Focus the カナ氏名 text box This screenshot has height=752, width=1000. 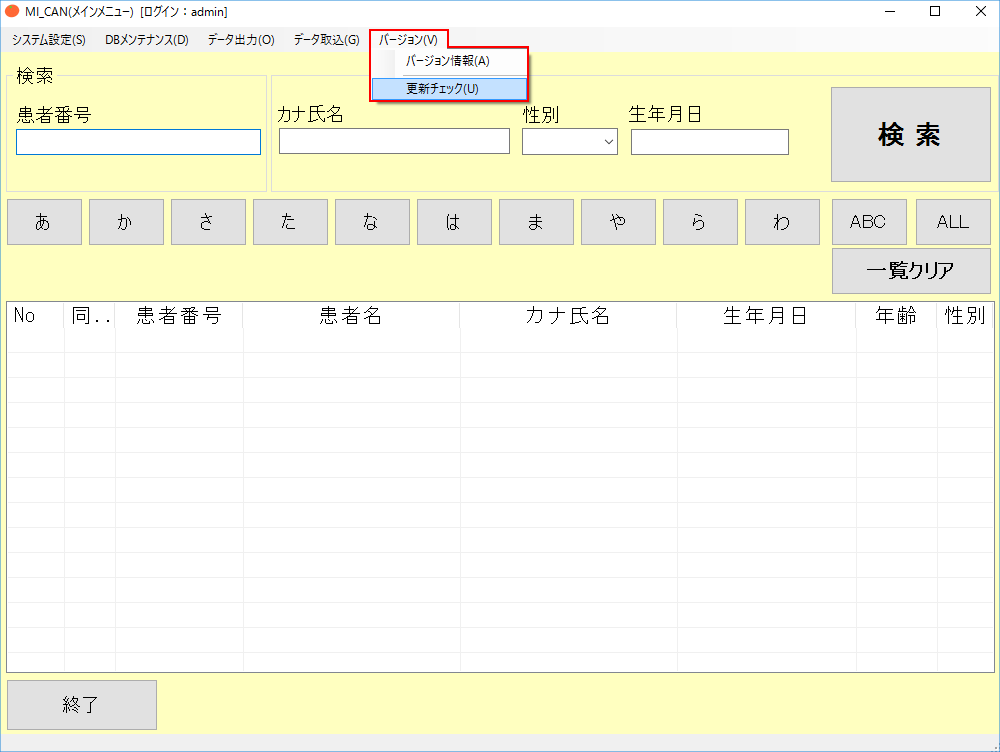394,142
